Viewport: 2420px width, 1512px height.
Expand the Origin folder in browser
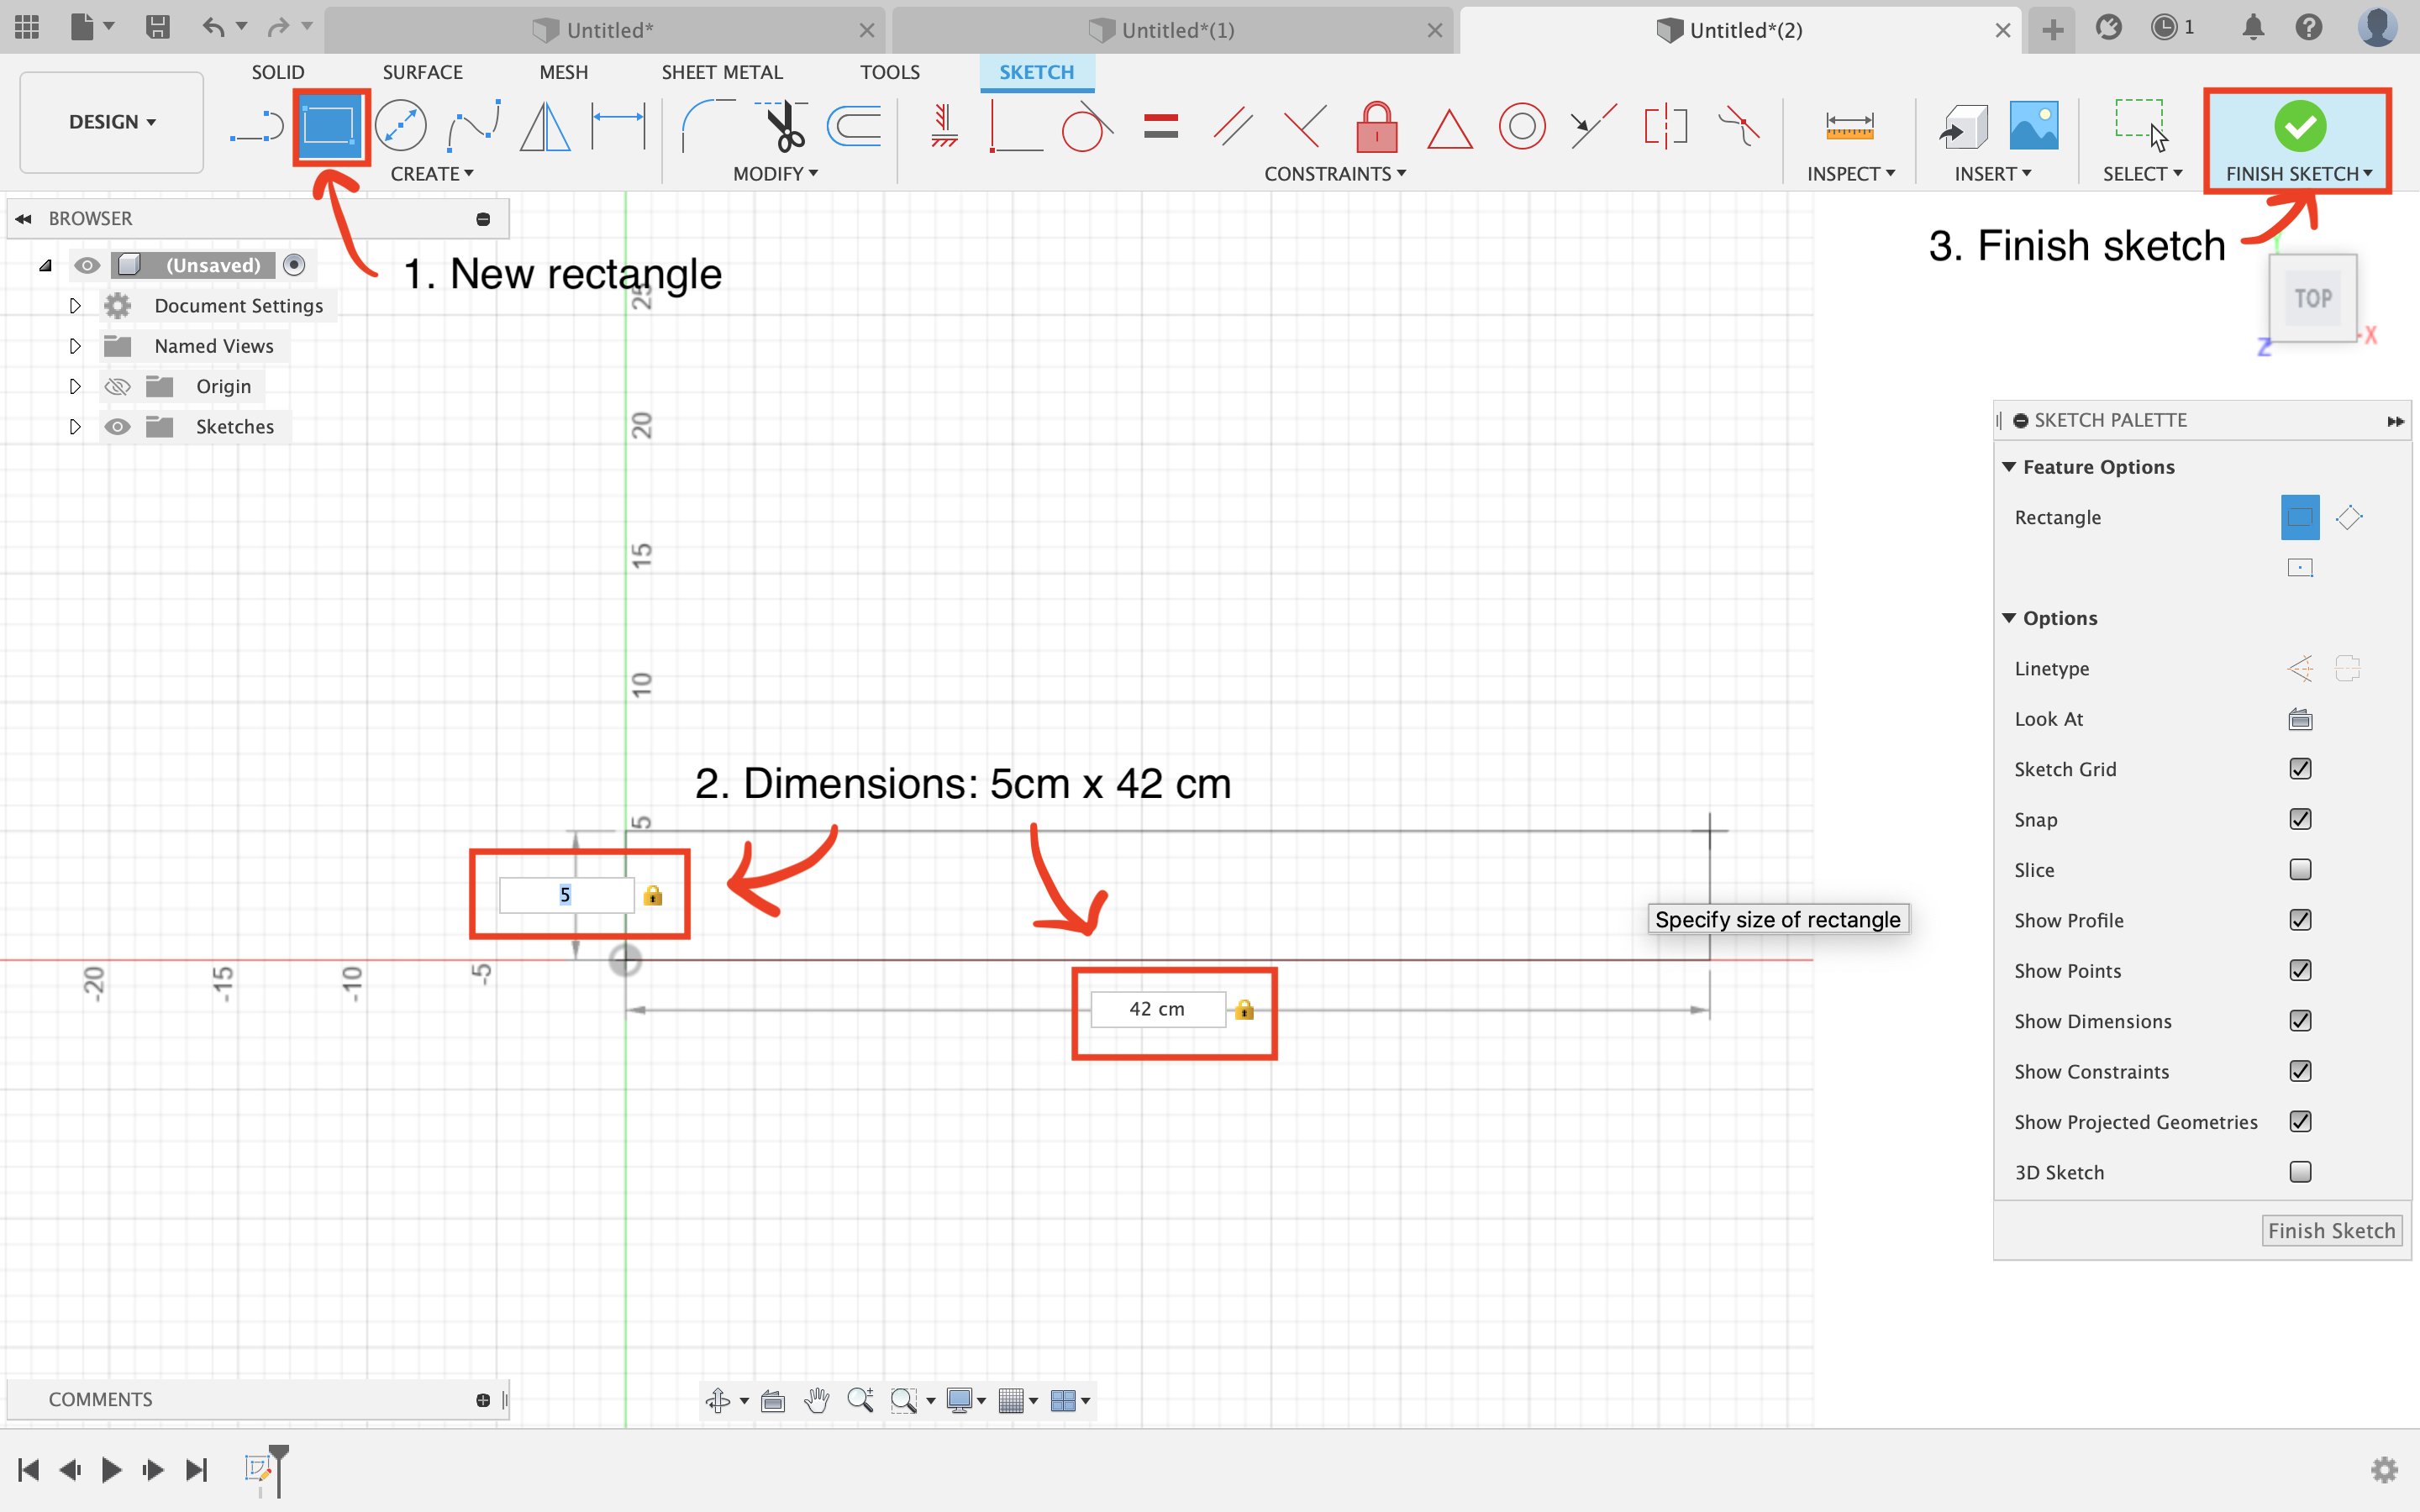[x=73, y=385]
